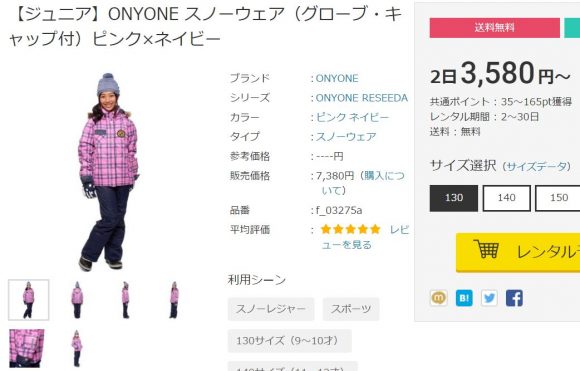Open the 購入について purchase info link

pos(364,183)
